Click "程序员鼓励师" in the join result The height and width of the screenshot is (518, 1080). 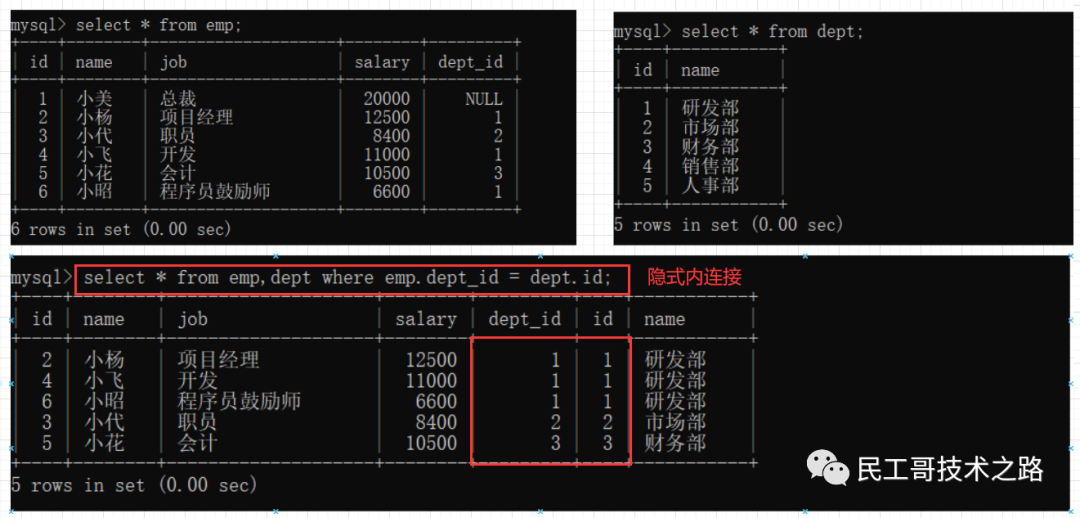click(239, 401)
